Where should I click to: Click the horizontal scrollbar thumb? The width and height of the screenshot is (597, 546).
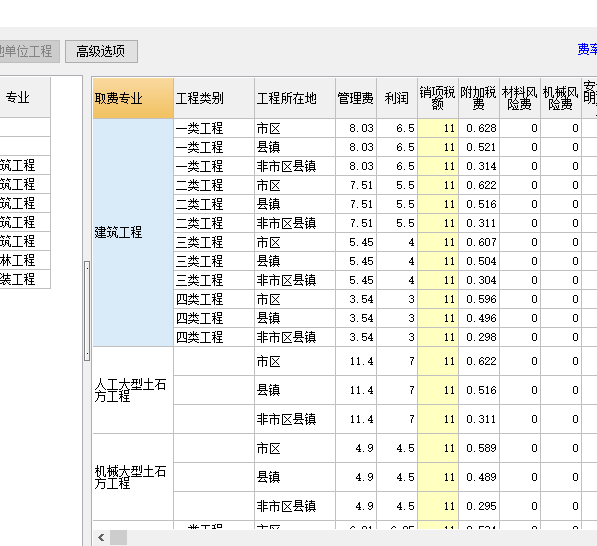(118, 538)
